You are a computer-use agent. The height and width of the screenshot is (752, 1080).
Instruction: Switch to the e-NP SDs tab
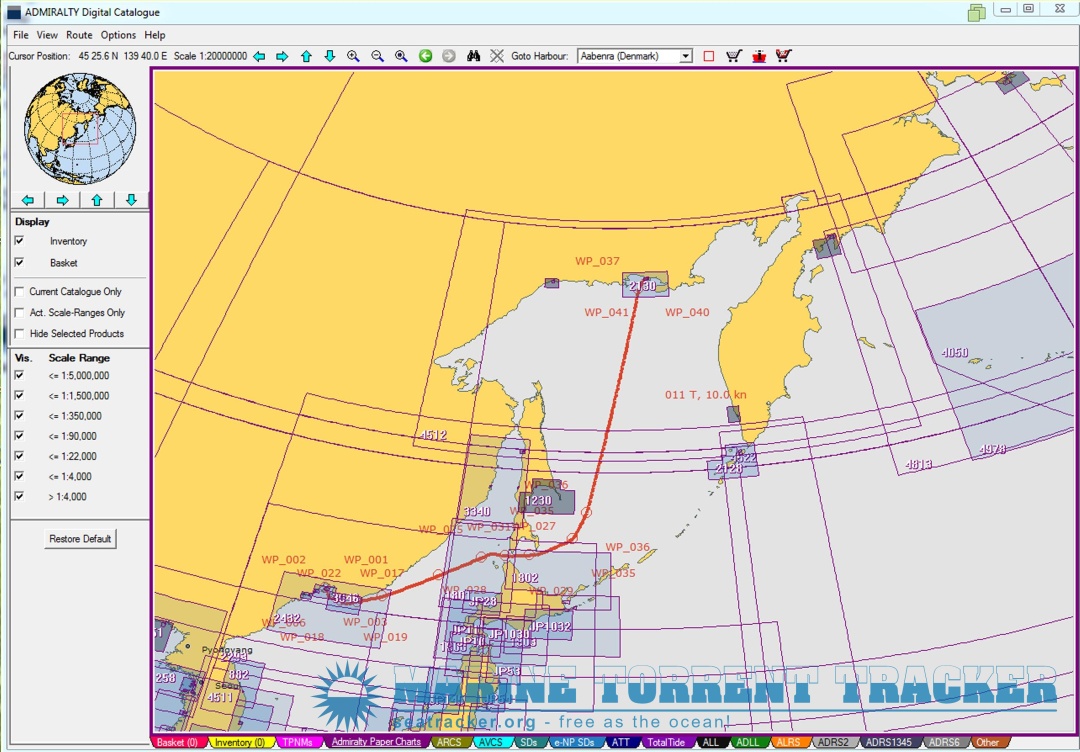[575, 742]
